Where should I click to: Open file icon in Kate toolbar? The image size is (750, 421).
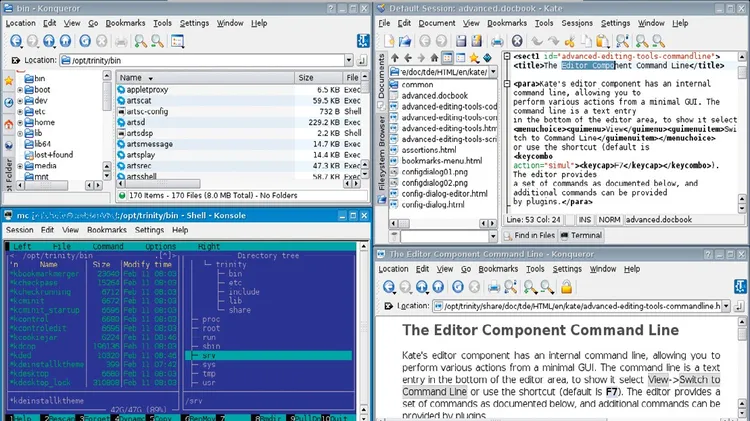coord(405,41)
